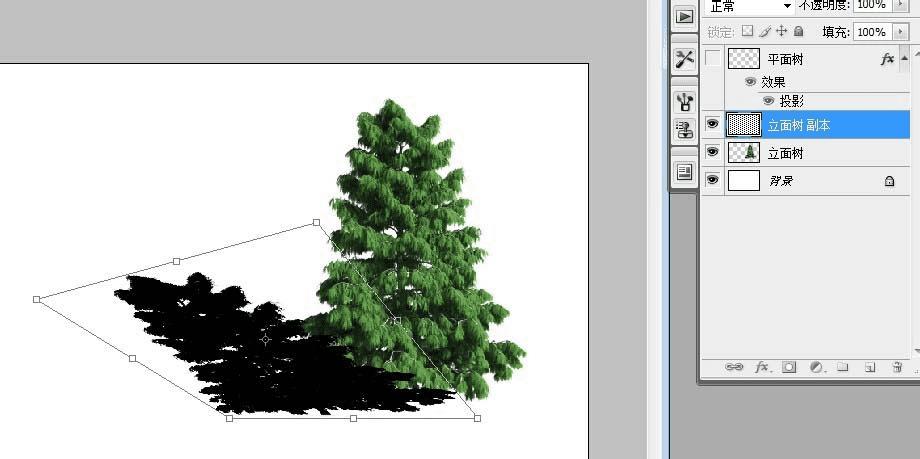This screenshot has width=920, height=459.
Task: Click the left corner transform handle
Action: 36,299
